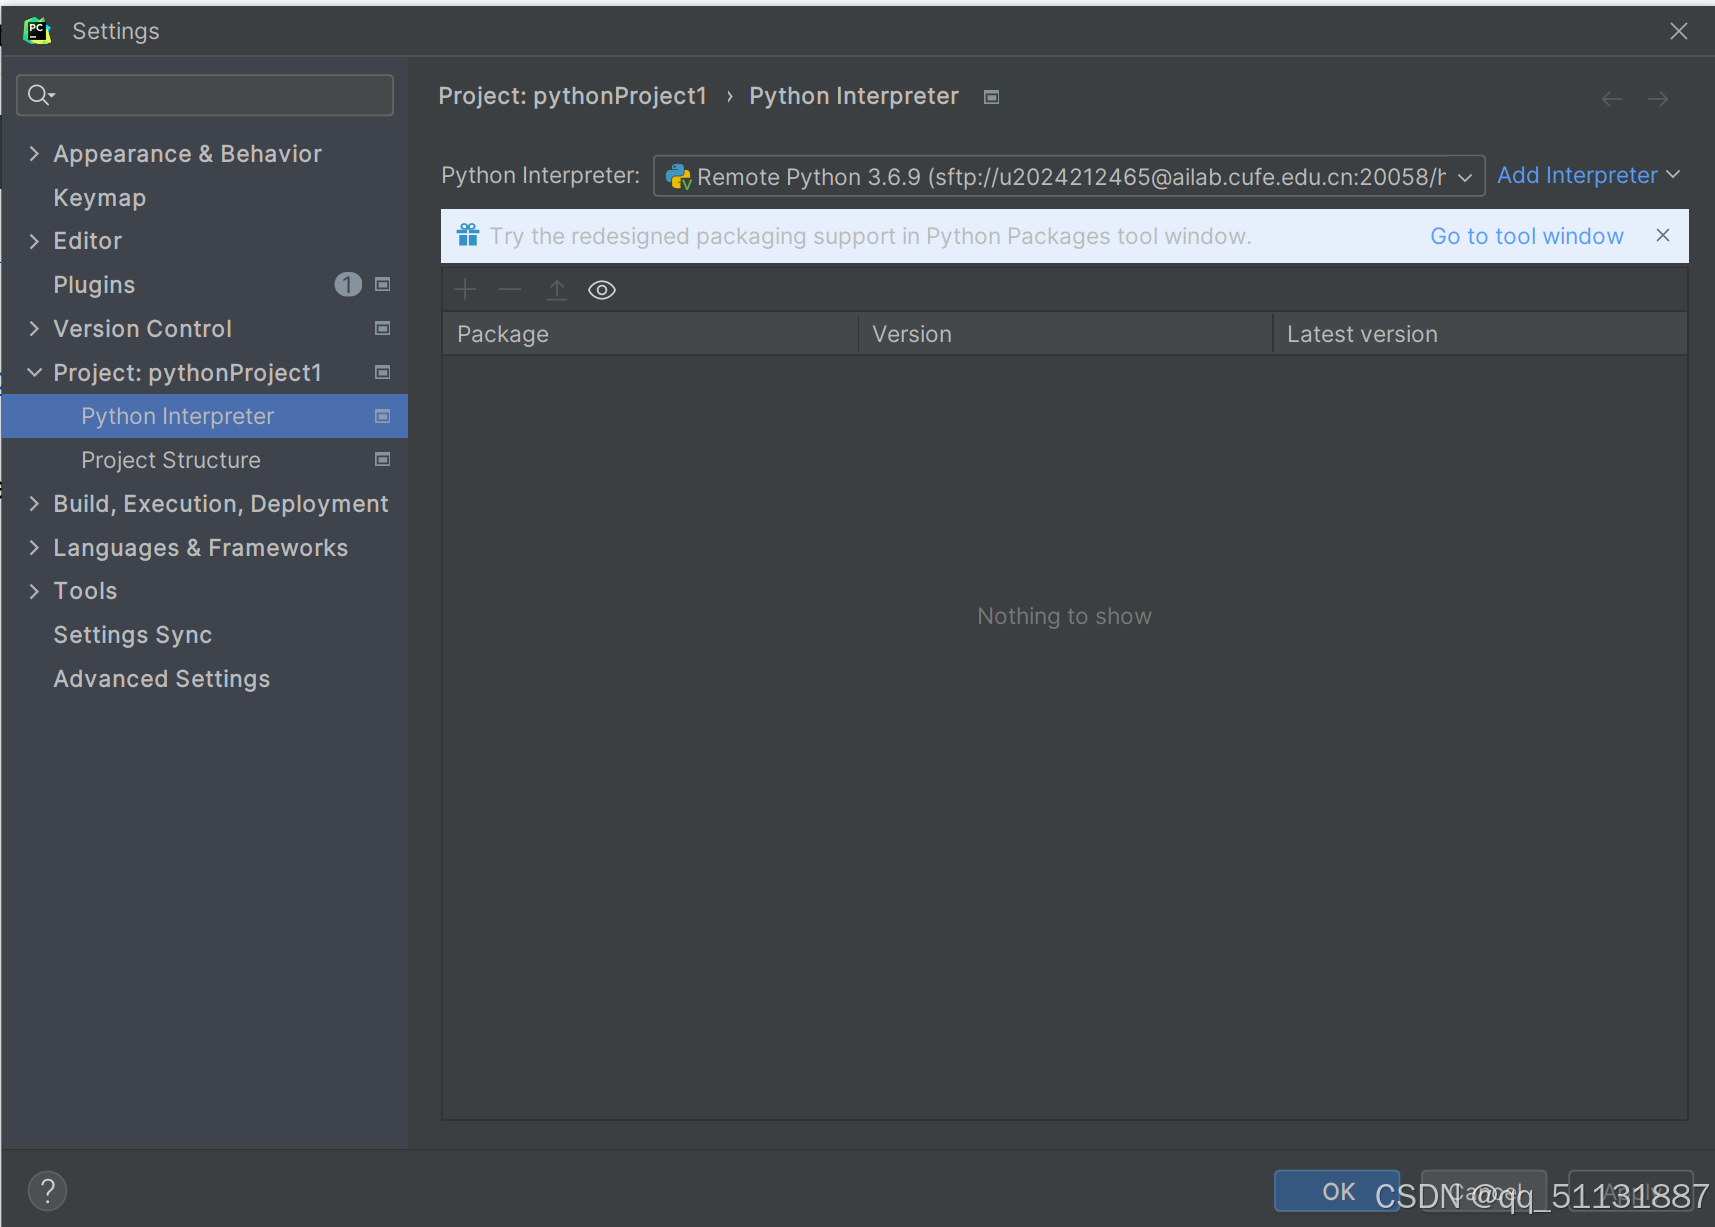Add a new package with plus icon
Viewport: 1715px width, 1227px height.
464,289
